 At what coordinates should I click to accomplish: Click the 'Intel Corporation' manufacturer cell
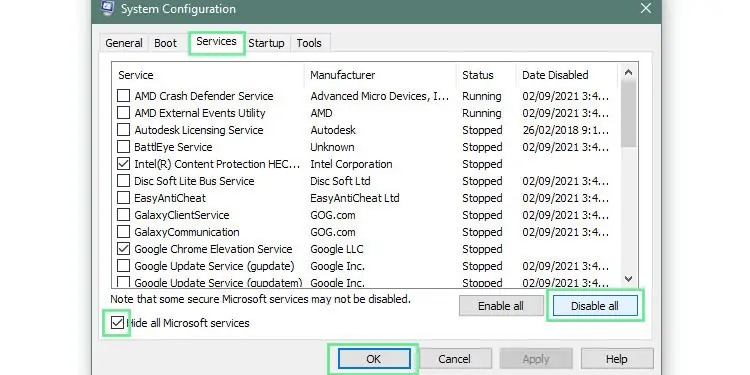click(351, 164)
